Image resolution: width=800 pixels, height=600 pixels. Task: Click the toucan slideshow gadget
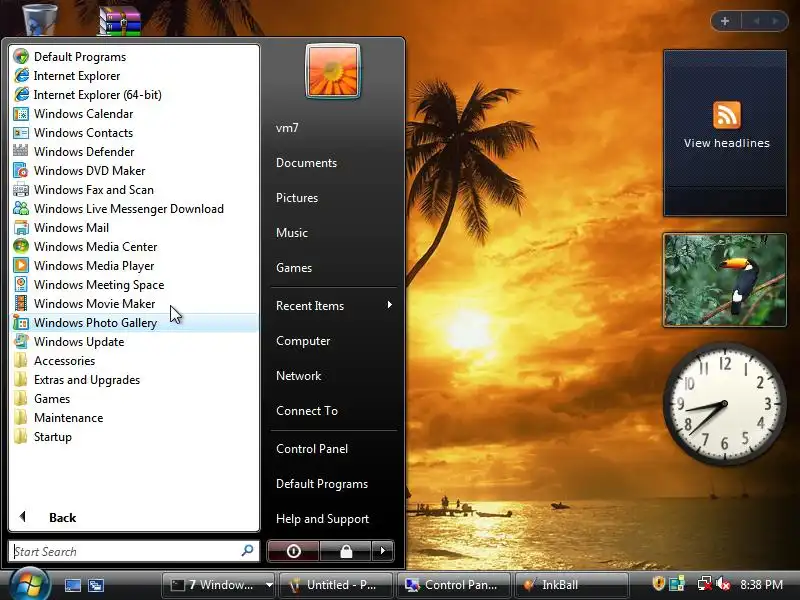coord(725,280)
